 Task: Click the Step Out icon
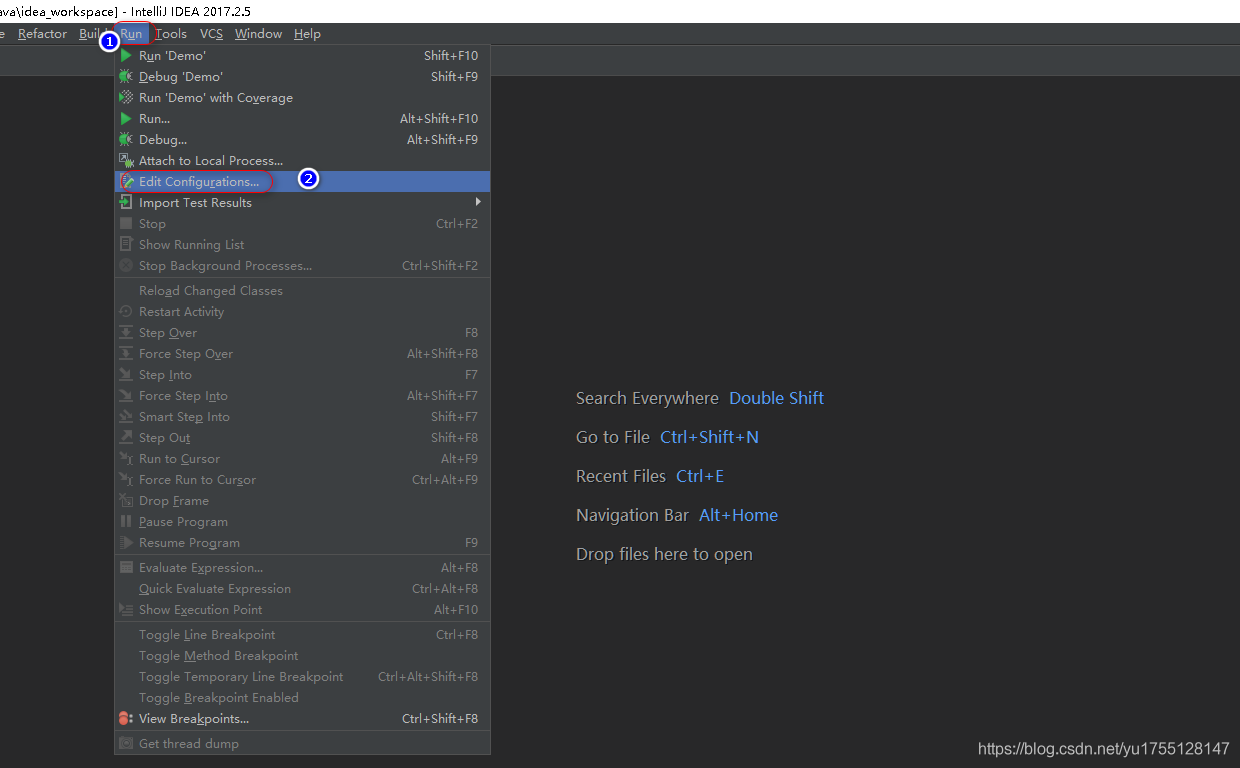click(126, 438)
